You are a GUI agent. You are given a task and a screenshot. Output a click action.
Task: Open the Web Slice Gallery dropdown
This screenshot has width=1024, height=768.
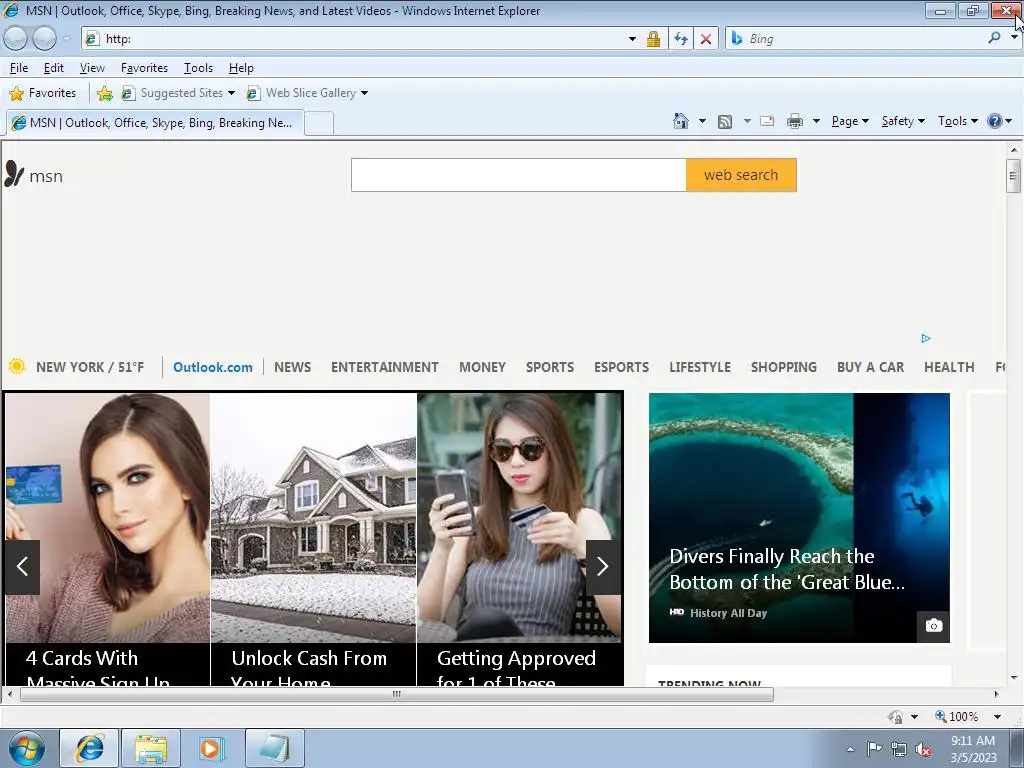click(x=364, y=93)
